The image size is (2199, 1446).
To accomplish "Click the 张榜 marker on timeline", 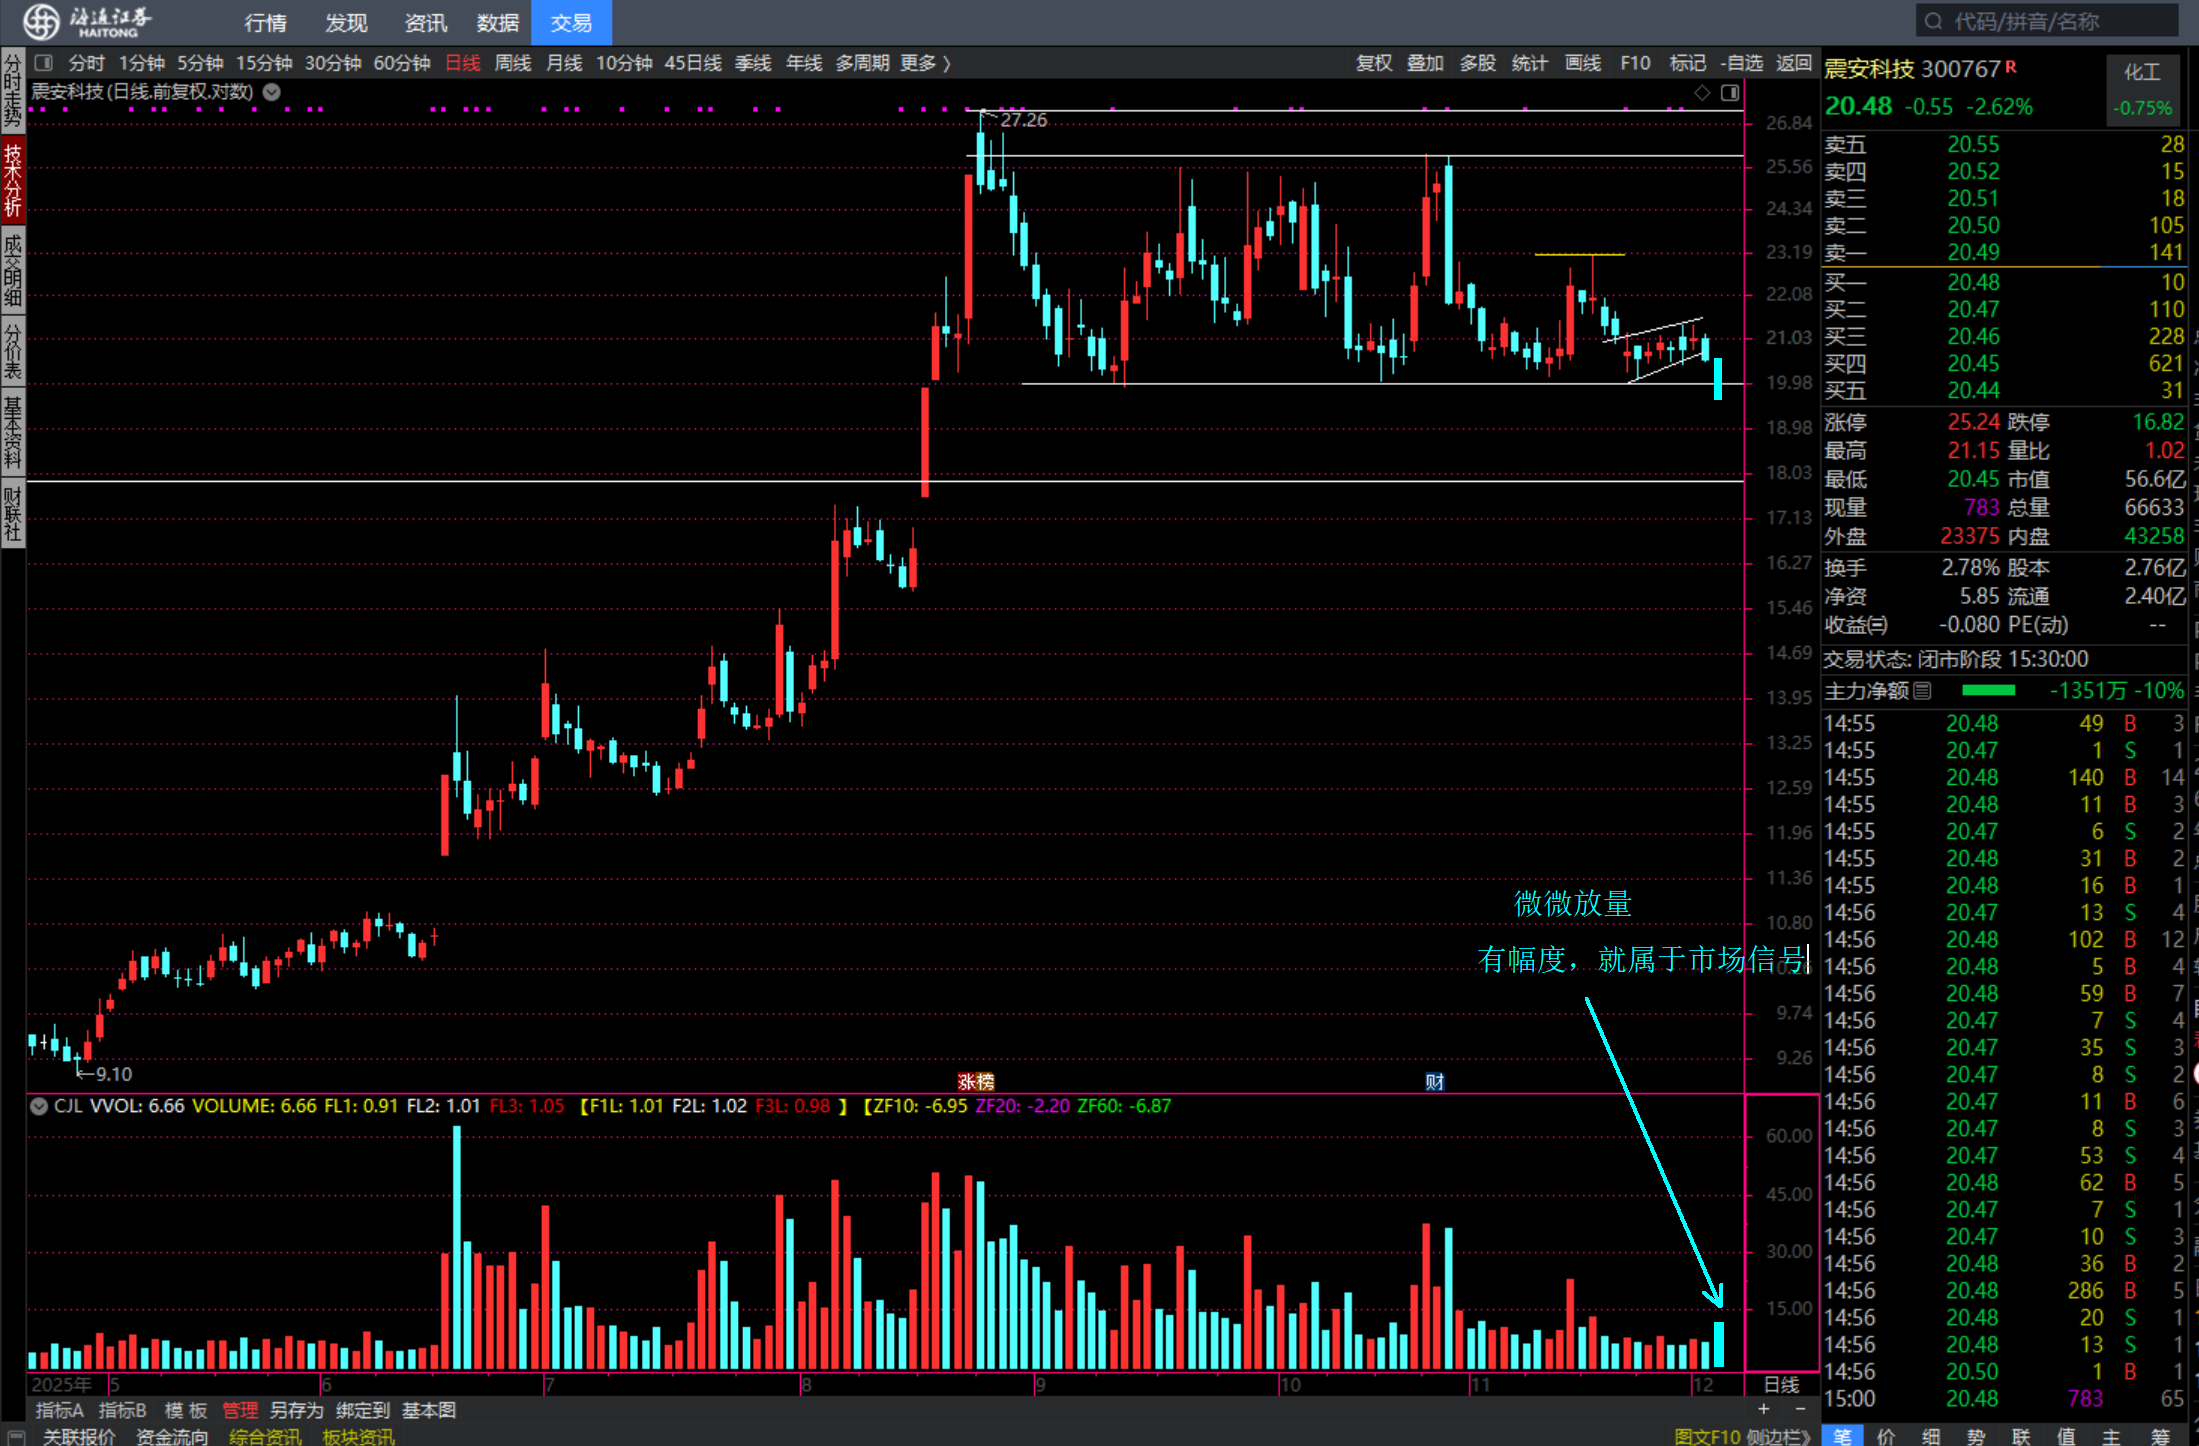I will [x=975, y=1081].
